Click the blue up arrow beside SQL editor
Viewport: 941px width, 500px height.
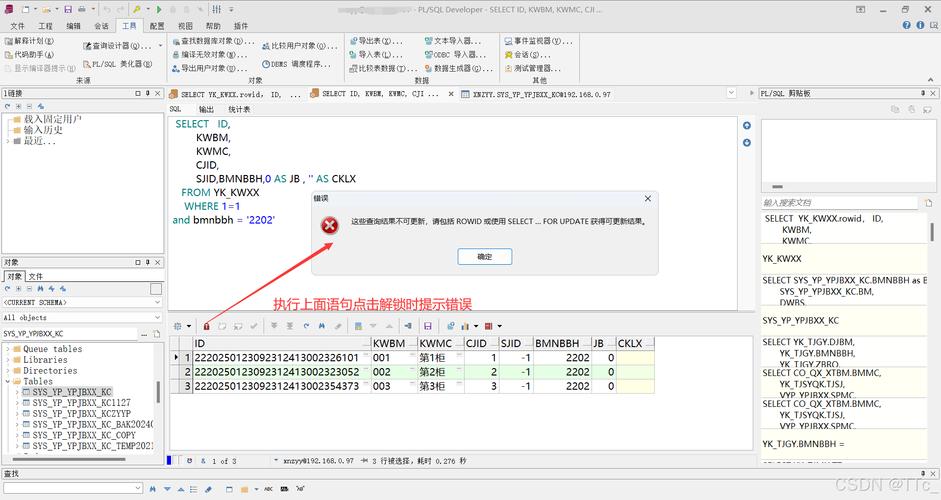tap(746, 126)
